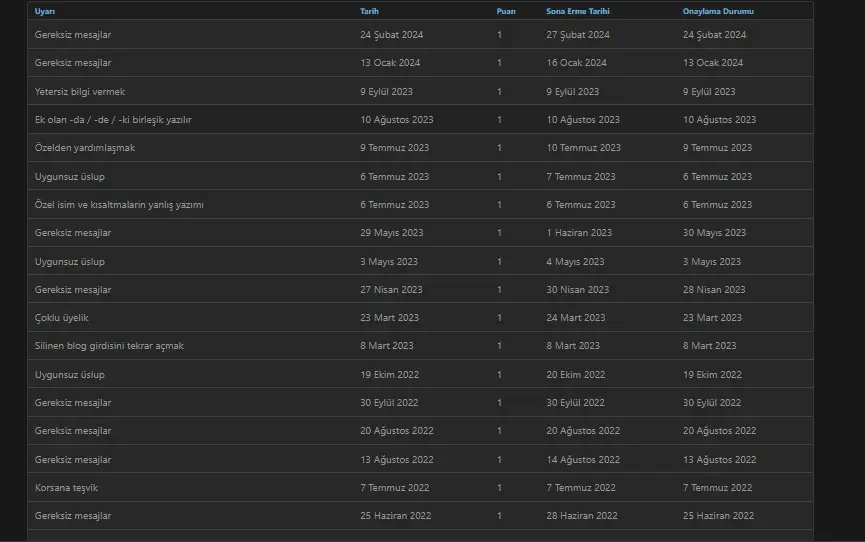Click expiry date '28 Haziran 2022'
The width and height of the screenshot is (865, 542).
coord(582,516)
